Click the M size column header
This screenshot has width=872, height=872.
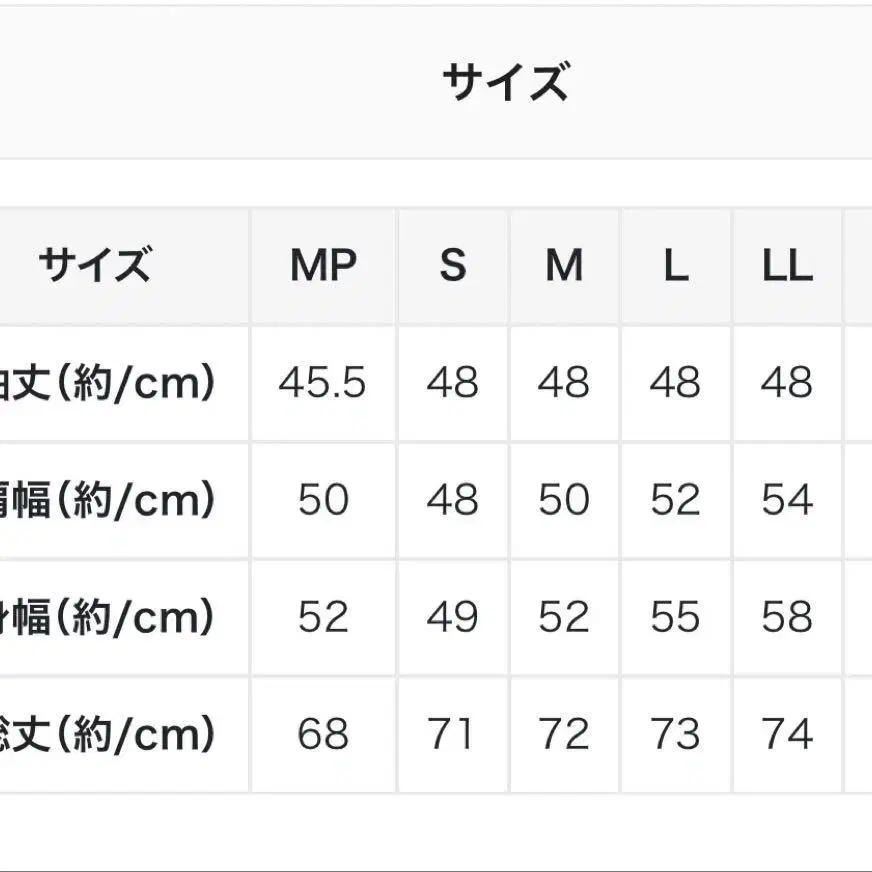point(564,266)
